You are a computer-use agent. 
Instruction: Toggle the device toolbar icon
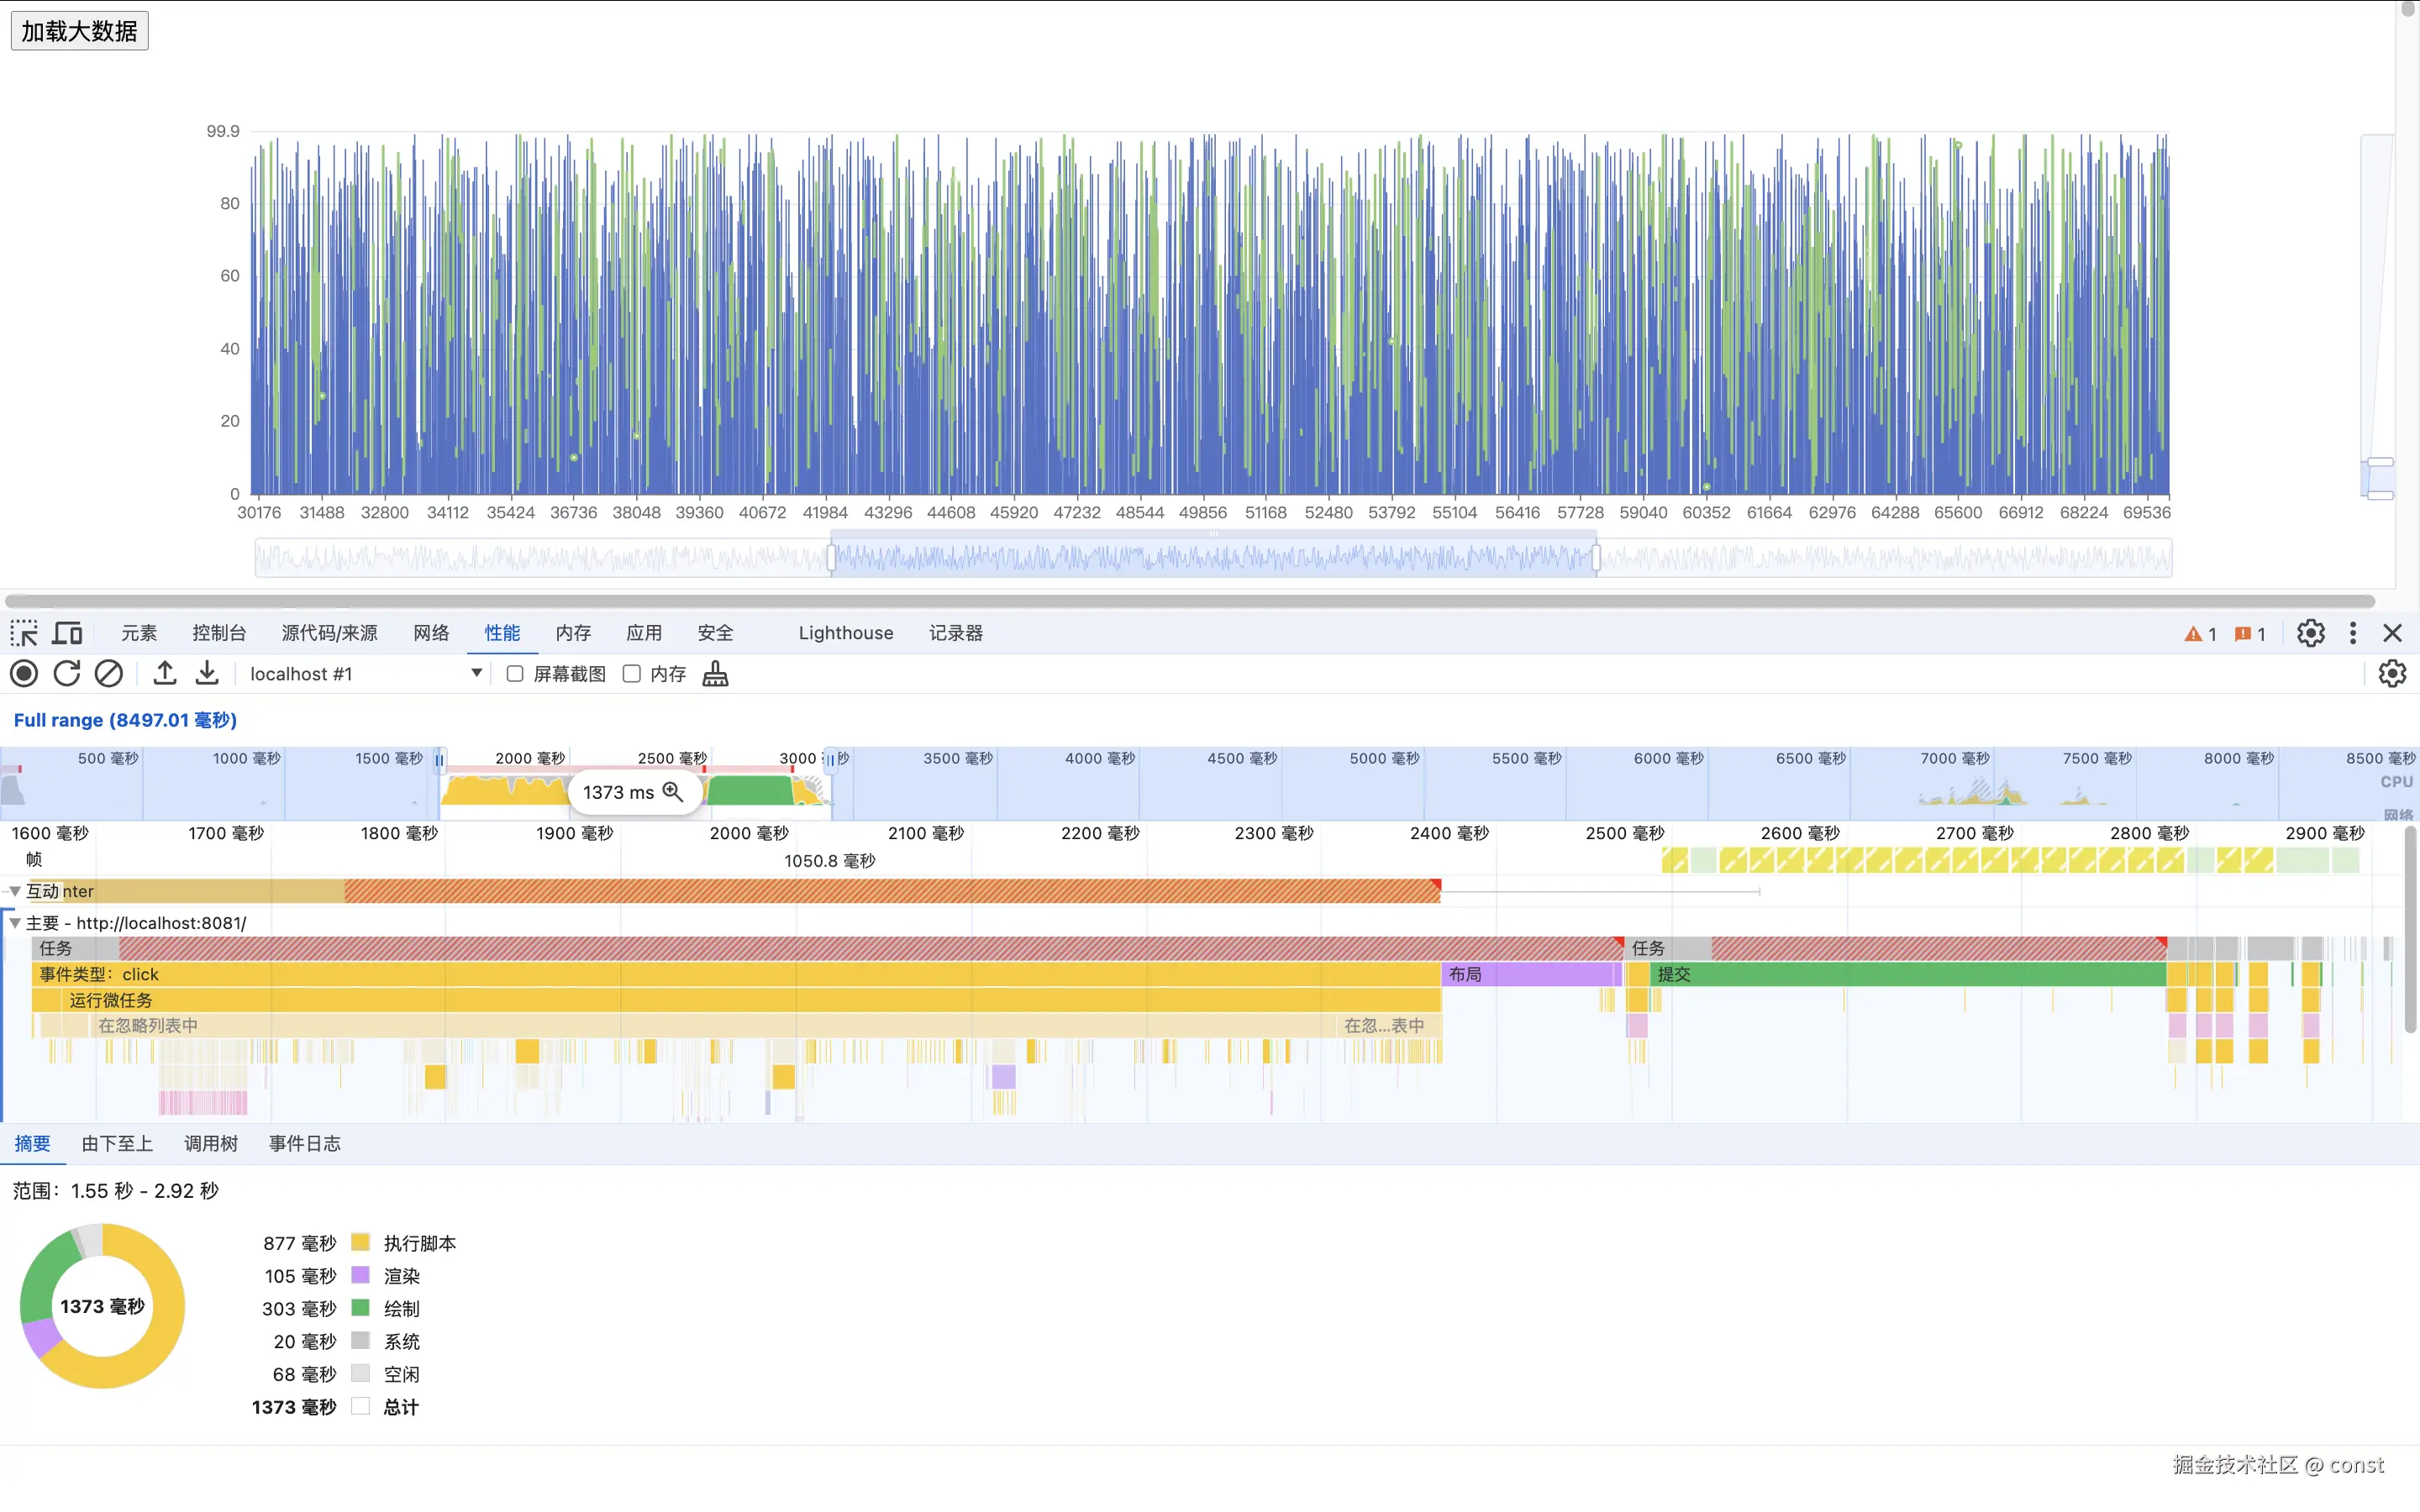(x=67, y=633)
